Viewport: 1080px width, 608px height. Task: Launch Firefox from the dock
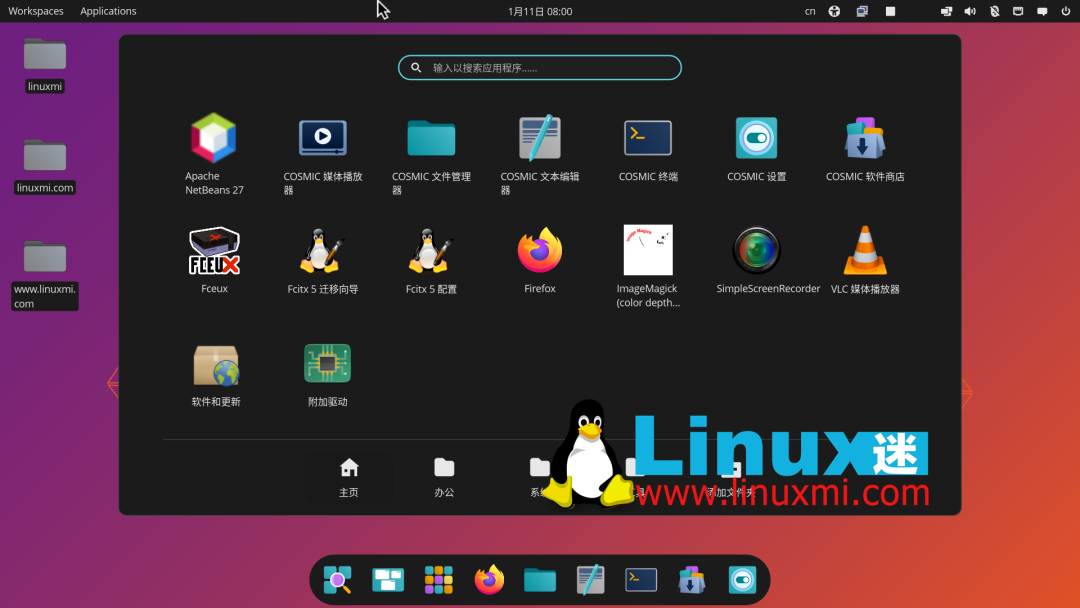tap(489, 580)
